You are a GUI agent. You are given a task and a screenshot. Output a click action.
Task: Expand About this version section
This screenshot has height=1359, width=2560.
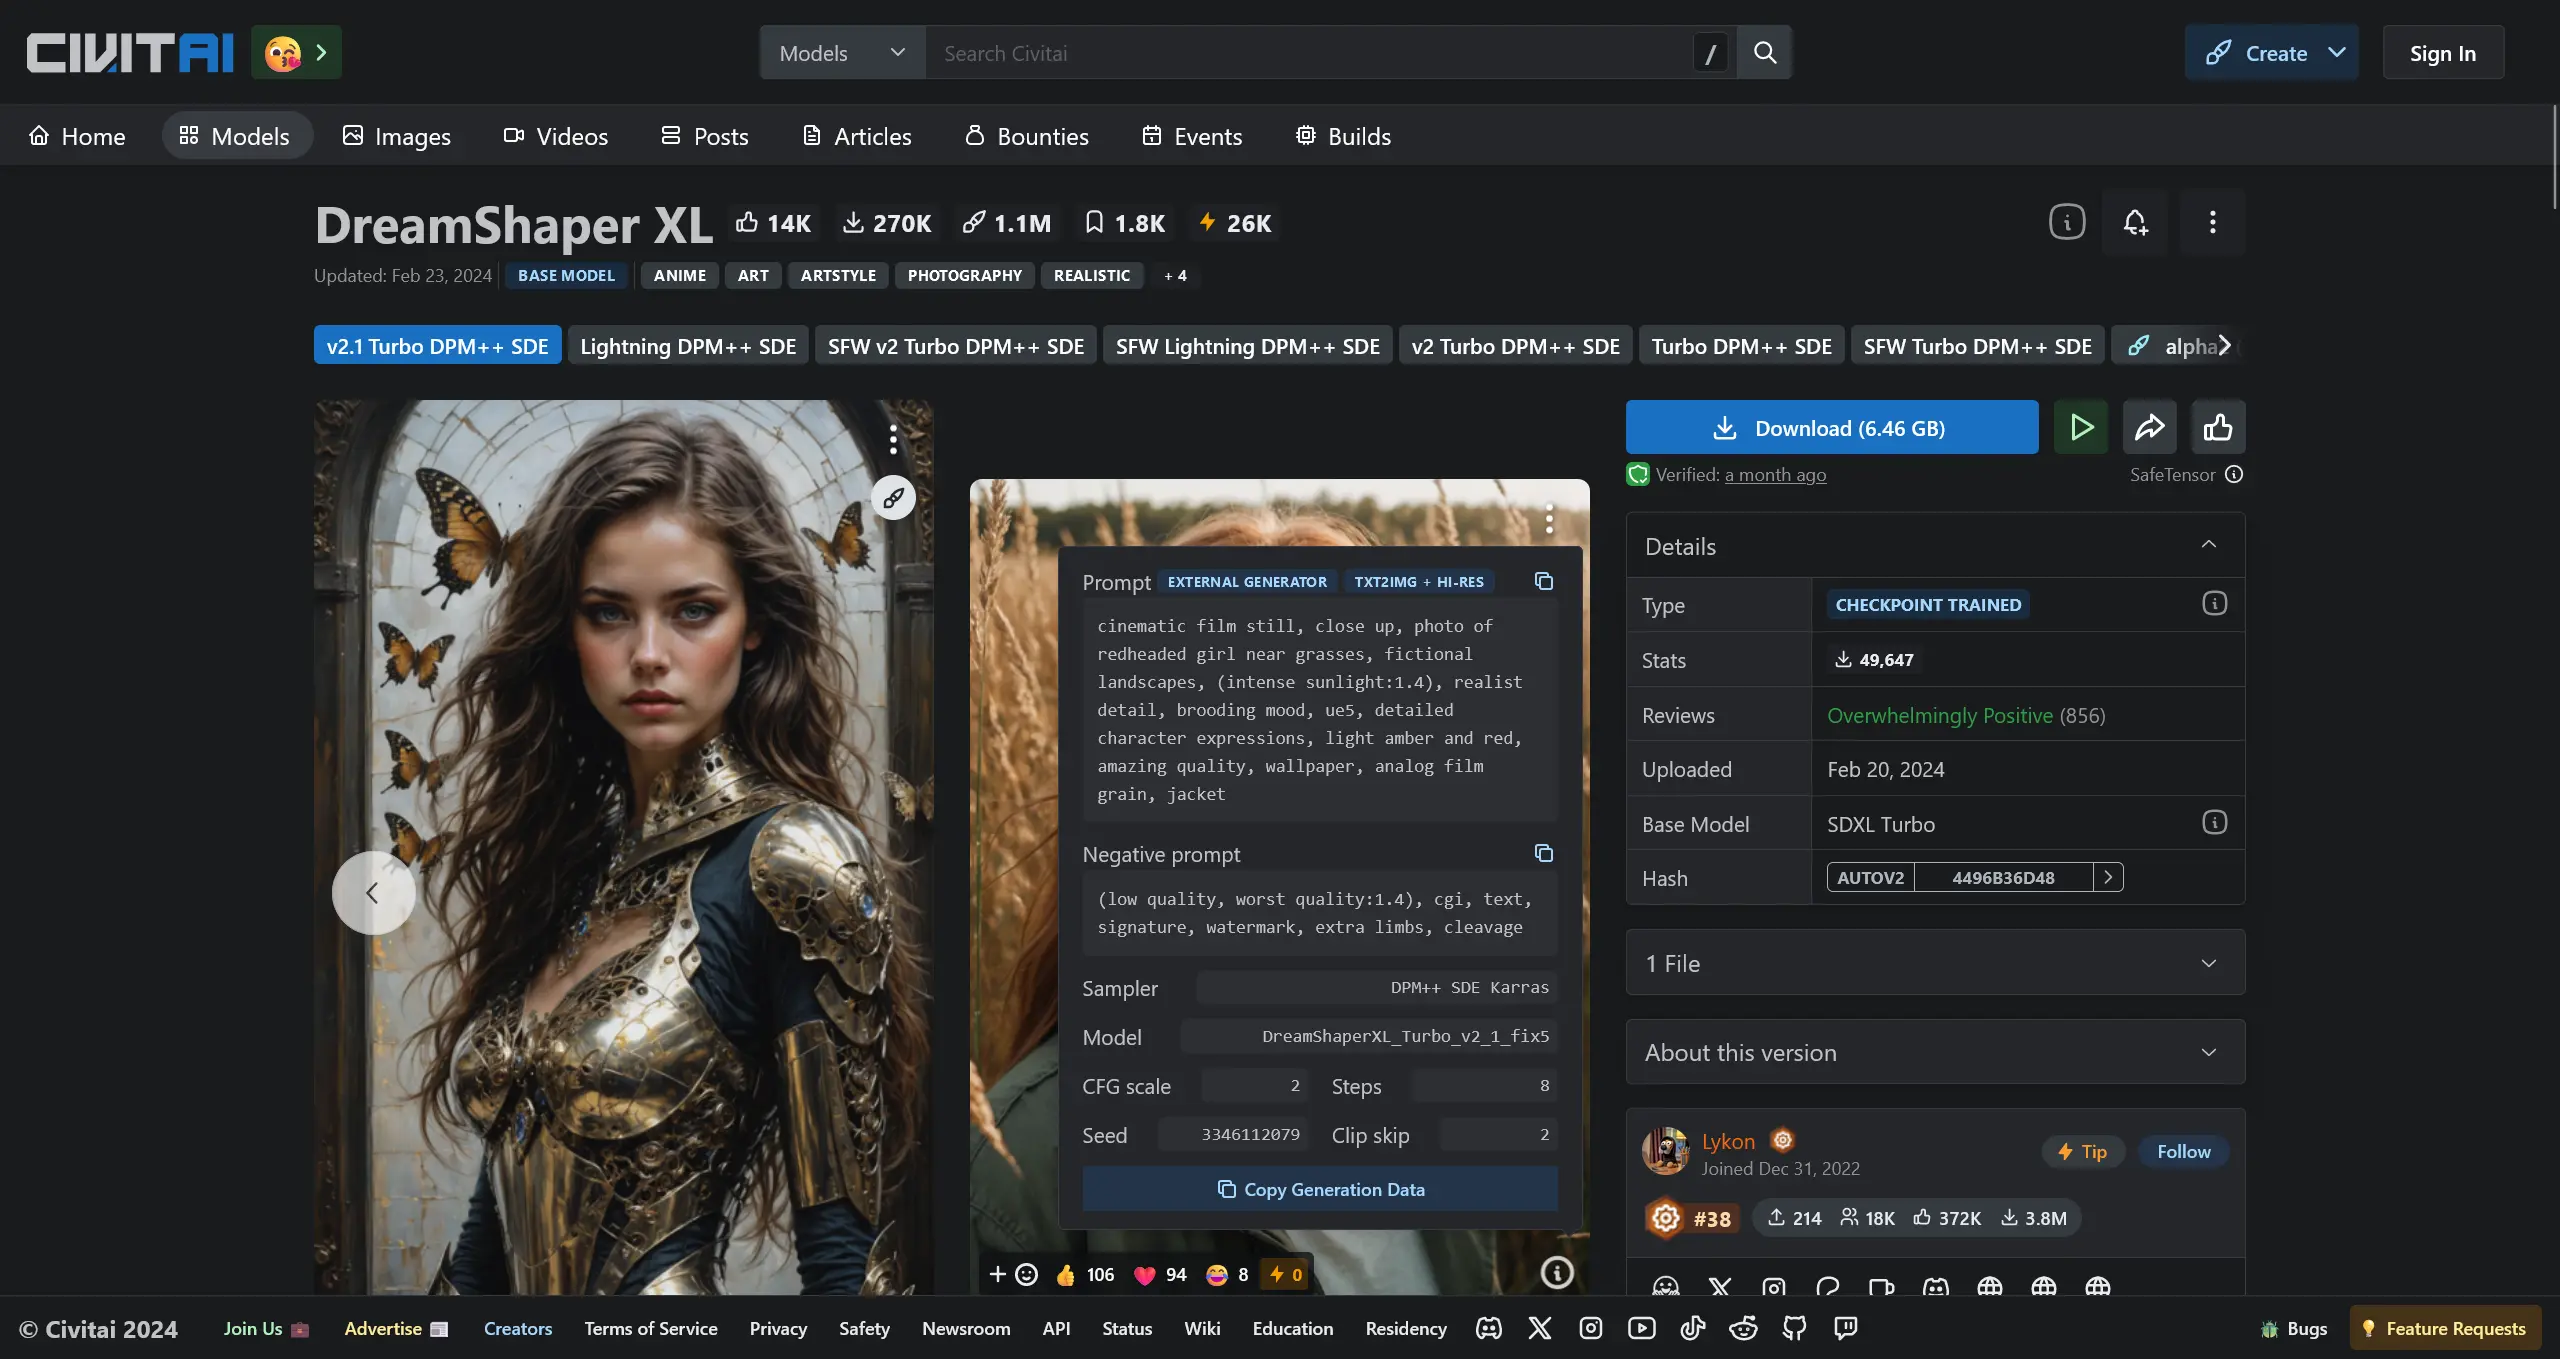point(1935,1052)
